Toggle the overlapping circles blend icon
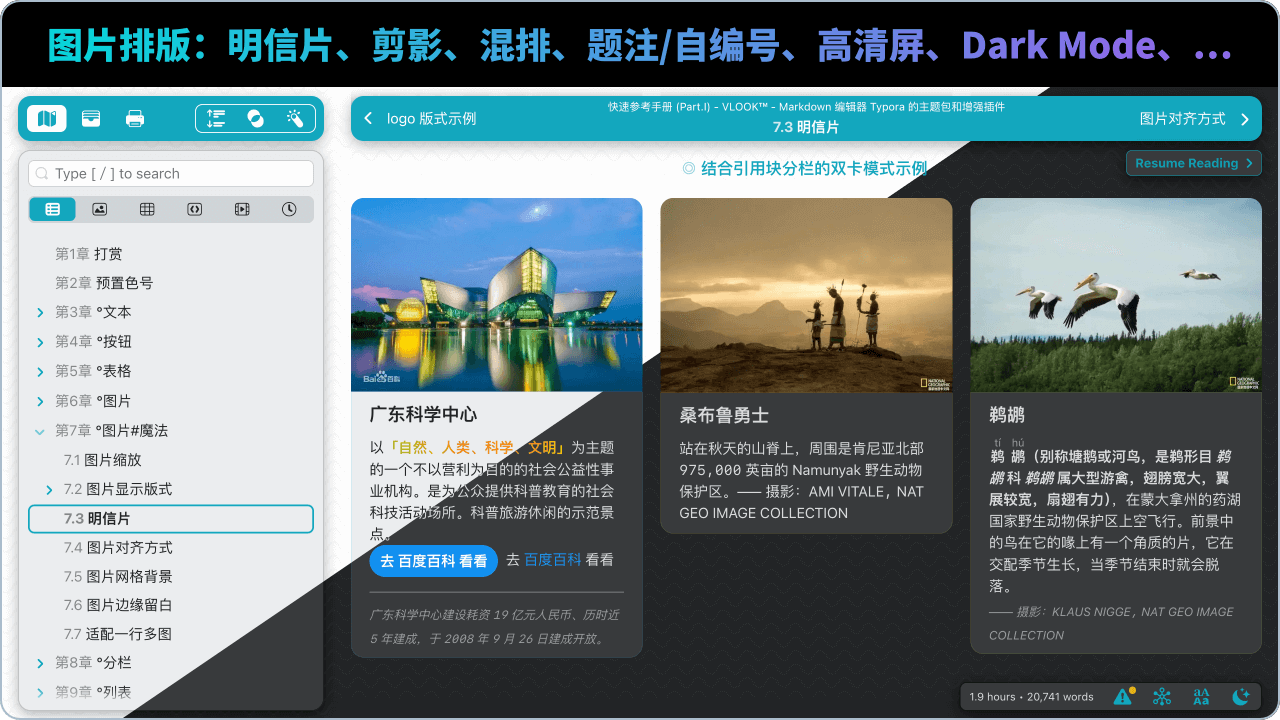1280x720 pixels. tap(255, 119)
